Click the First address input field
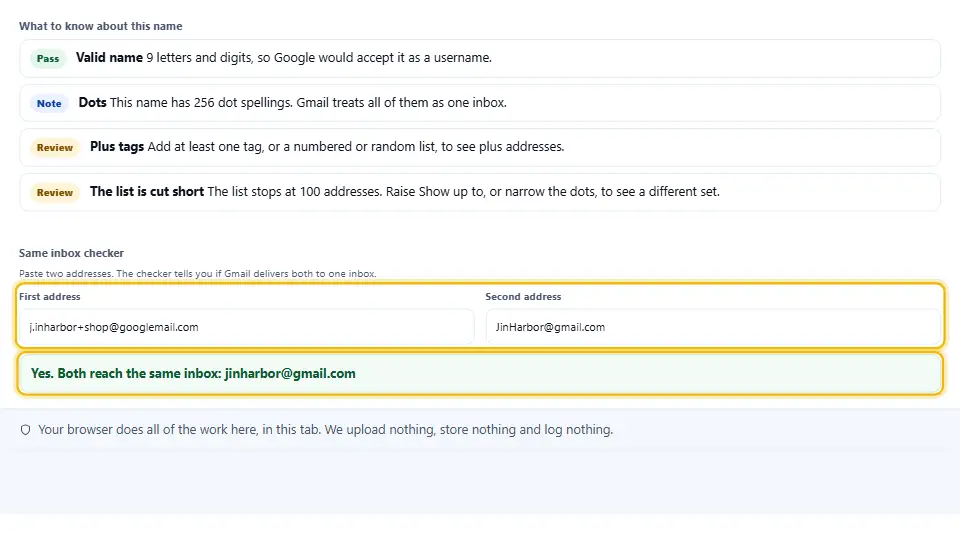The image size is (960, 559). (x=247, y=327)
